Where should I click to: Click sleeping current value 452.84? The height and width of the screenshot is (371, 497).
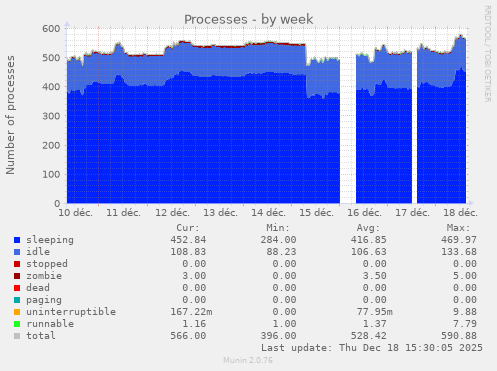coord(188,240)
